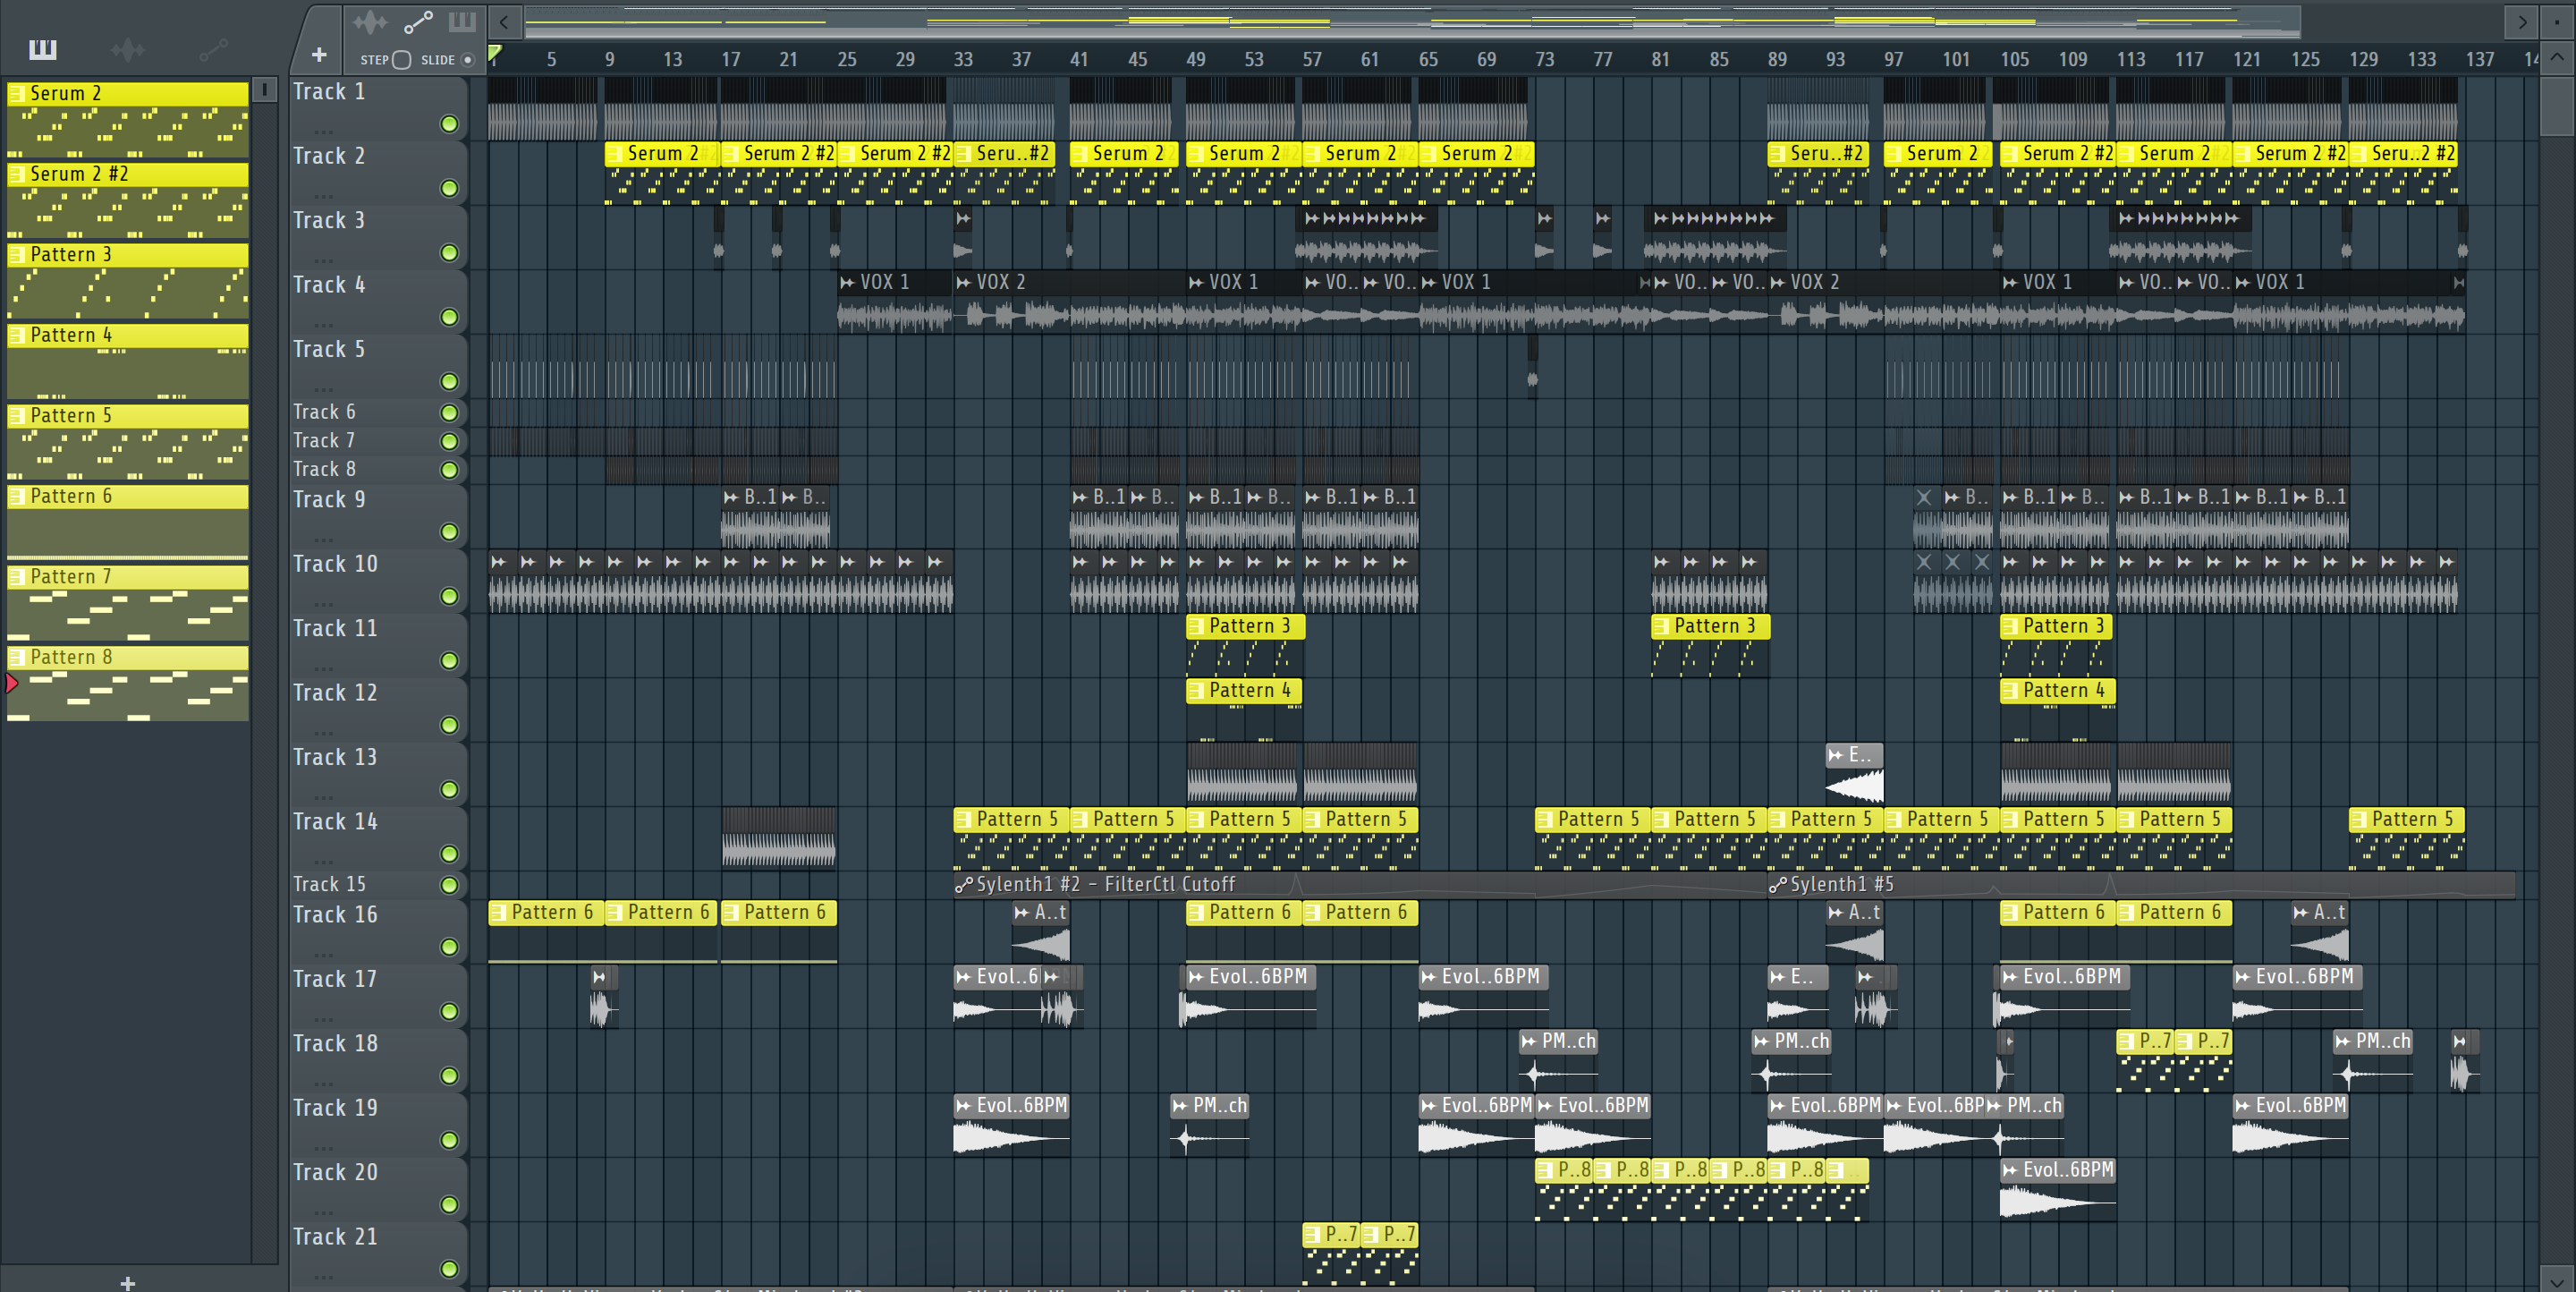Select pattern clip focus in playlist header
Image resolution: width=2576 pixels, height=1292 pixels.
coord(462,21)
